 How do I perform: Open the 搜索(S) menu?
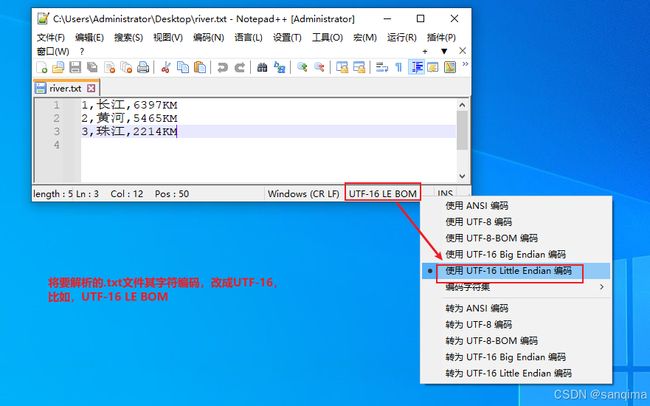click(x=129, y=38)
